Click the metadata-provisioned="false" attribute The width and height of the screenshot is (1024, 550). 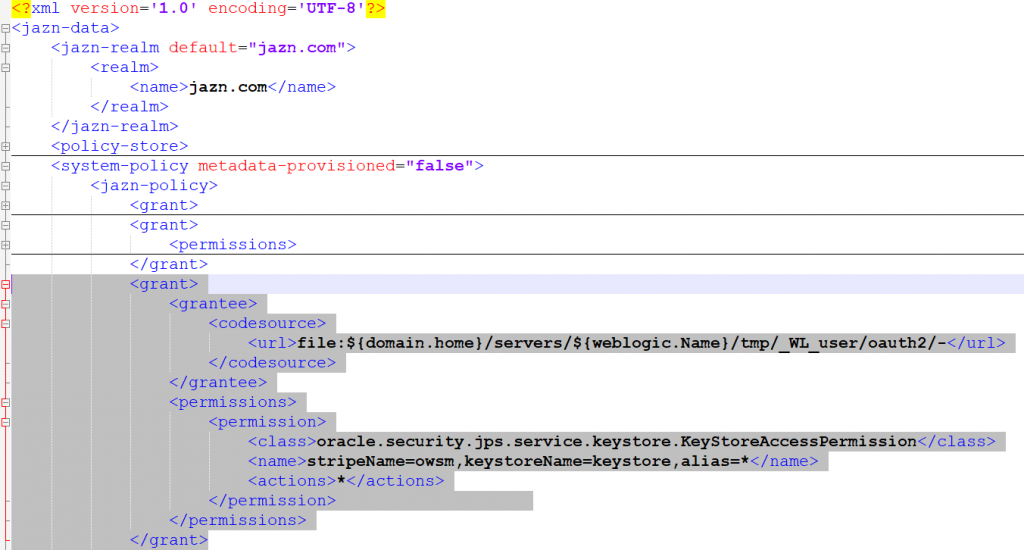336,166
